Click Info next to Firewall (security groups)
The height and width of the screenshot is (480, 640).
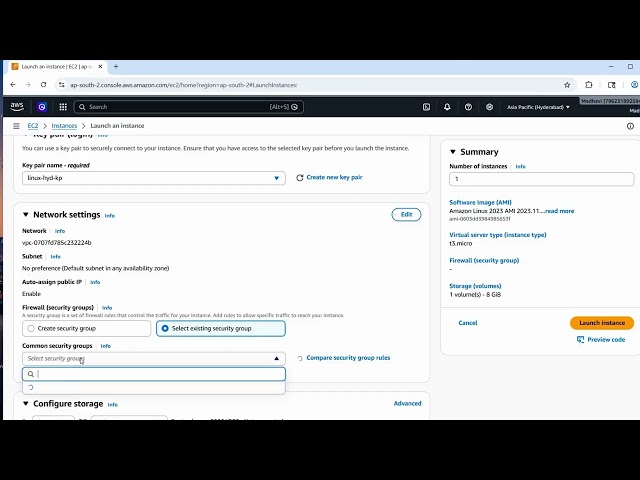coord(107,308)
